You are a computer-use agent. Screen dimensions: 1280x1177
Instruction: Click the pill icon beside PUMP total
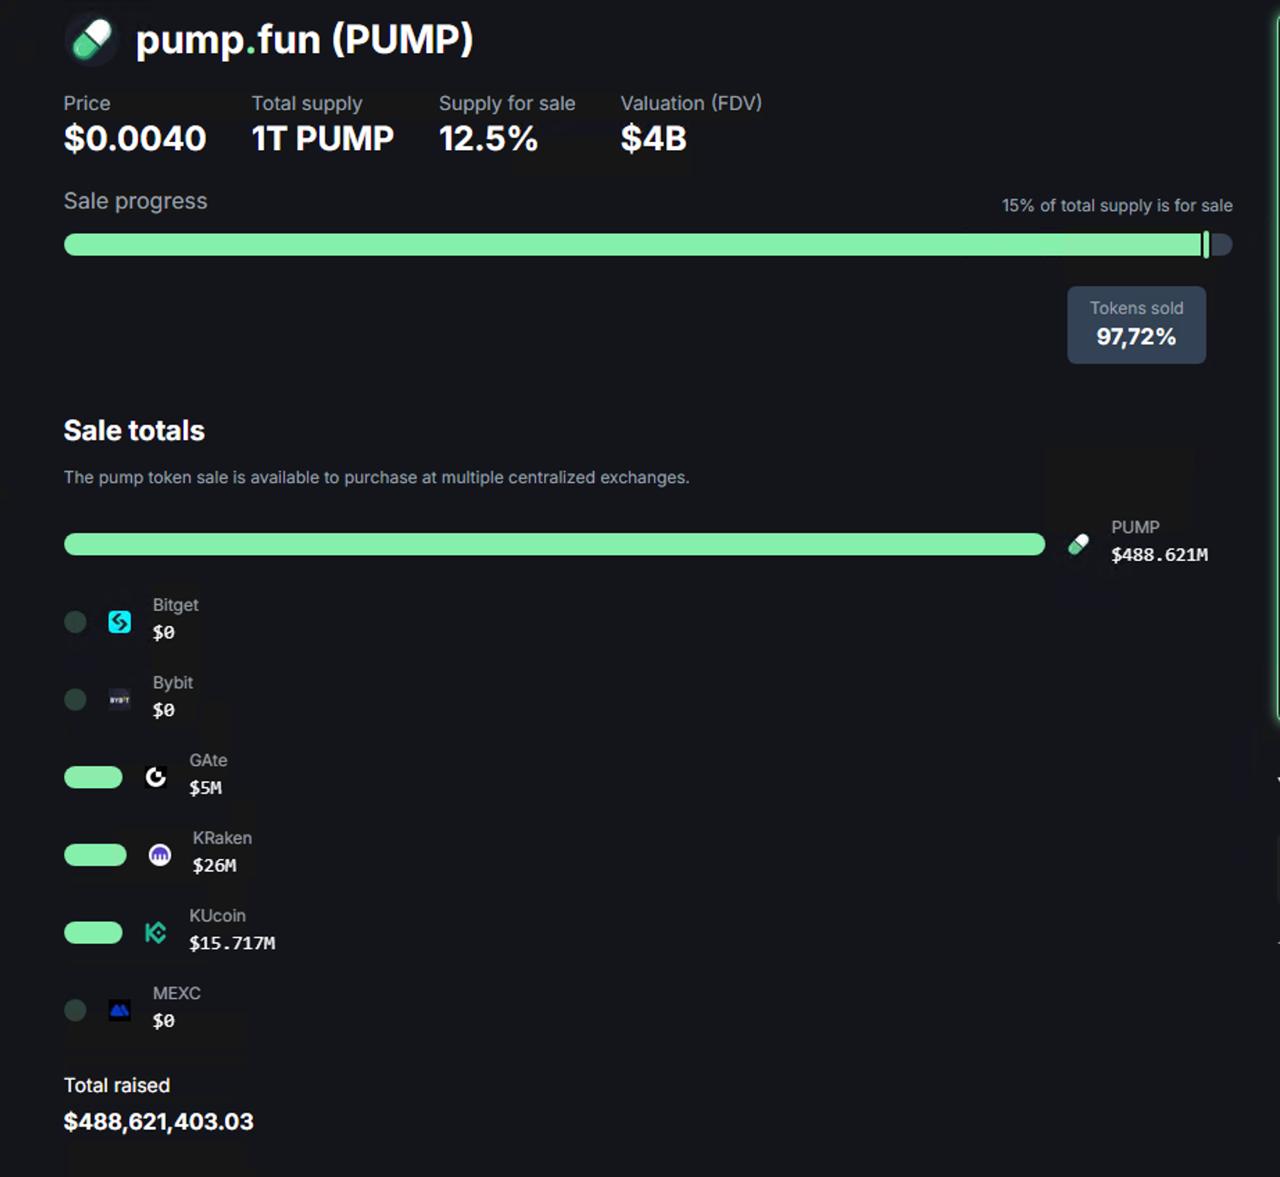point(1078,544)
